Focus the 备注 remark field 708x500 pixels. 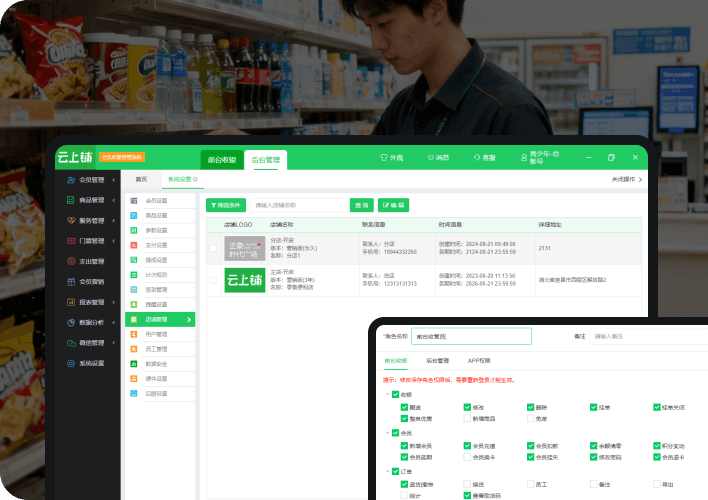pos(648,336)
